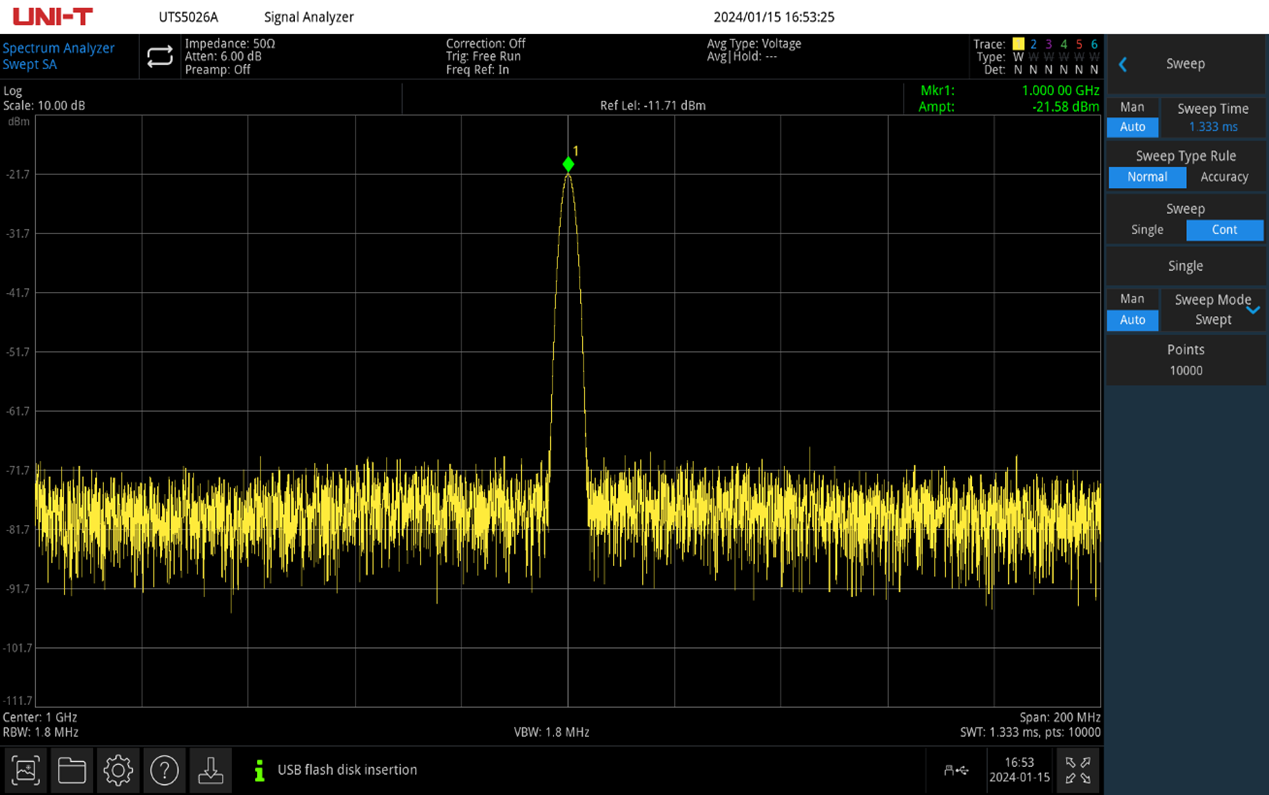Select trace 2 in trace header
This screenshot has height=795, width=1269.
coord(1033,44)
